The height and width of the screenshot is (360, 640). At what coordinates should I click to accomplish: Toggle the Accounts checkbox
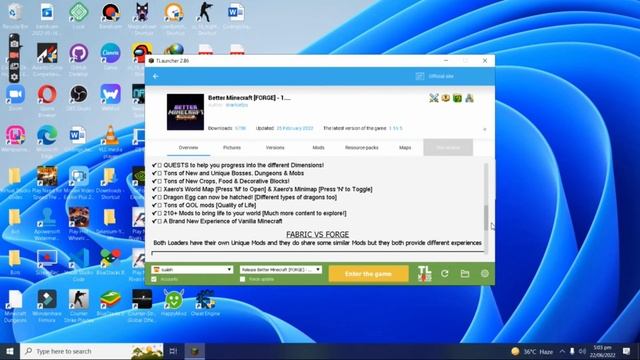[154, 279]
